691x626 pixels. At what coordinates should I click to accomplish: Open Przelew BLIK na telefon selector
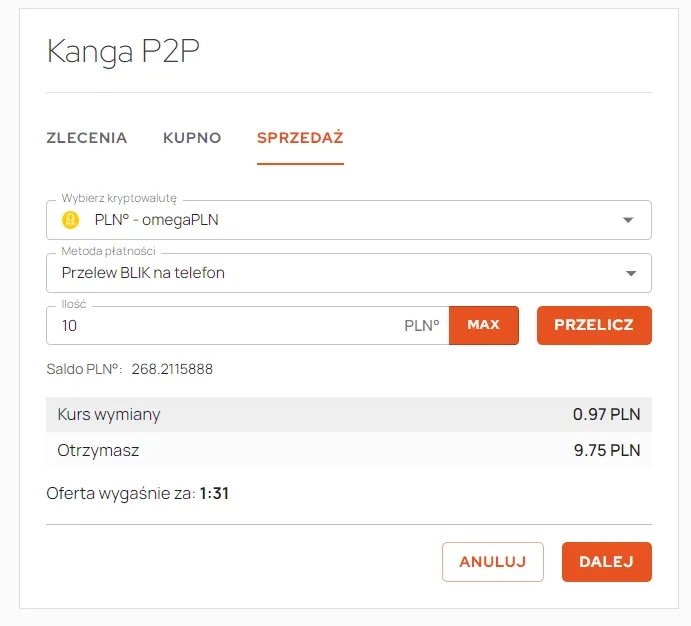349,273
